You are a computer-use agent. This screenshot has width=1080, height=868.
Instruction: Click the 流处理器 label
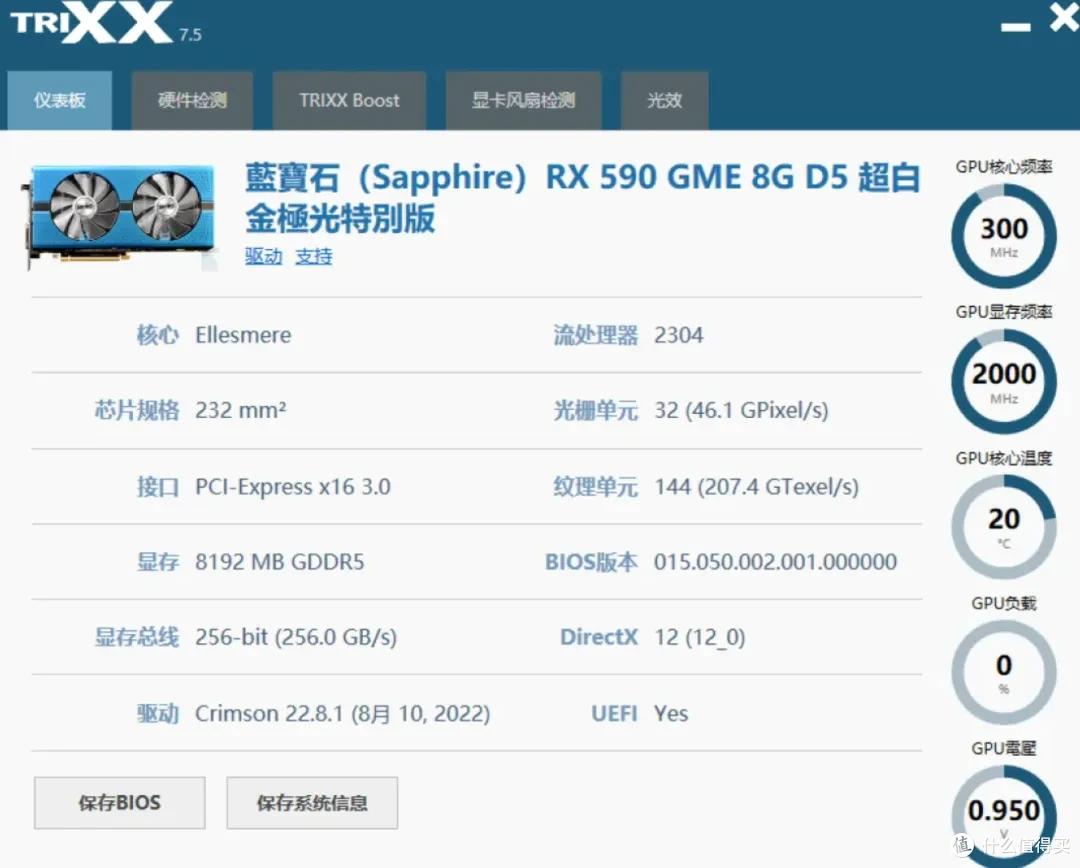pos(596,335)
